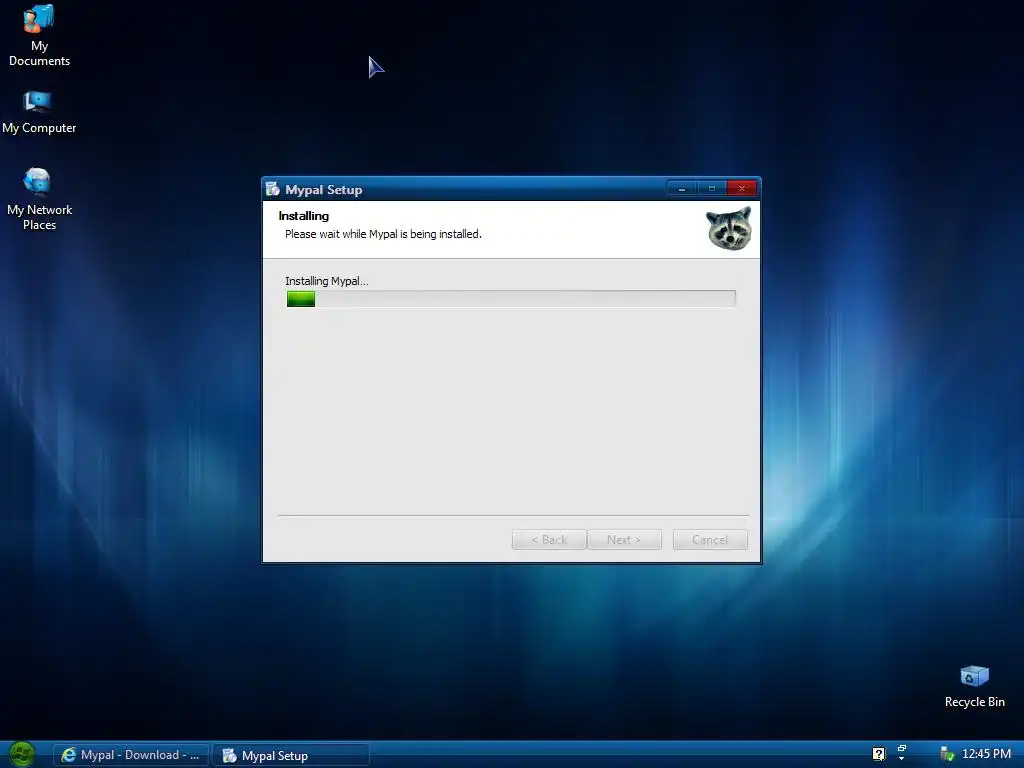1024x768 pixels.
Task: Click the green installation progress bar
Action: pyautogui.click(x=511, y=298)
